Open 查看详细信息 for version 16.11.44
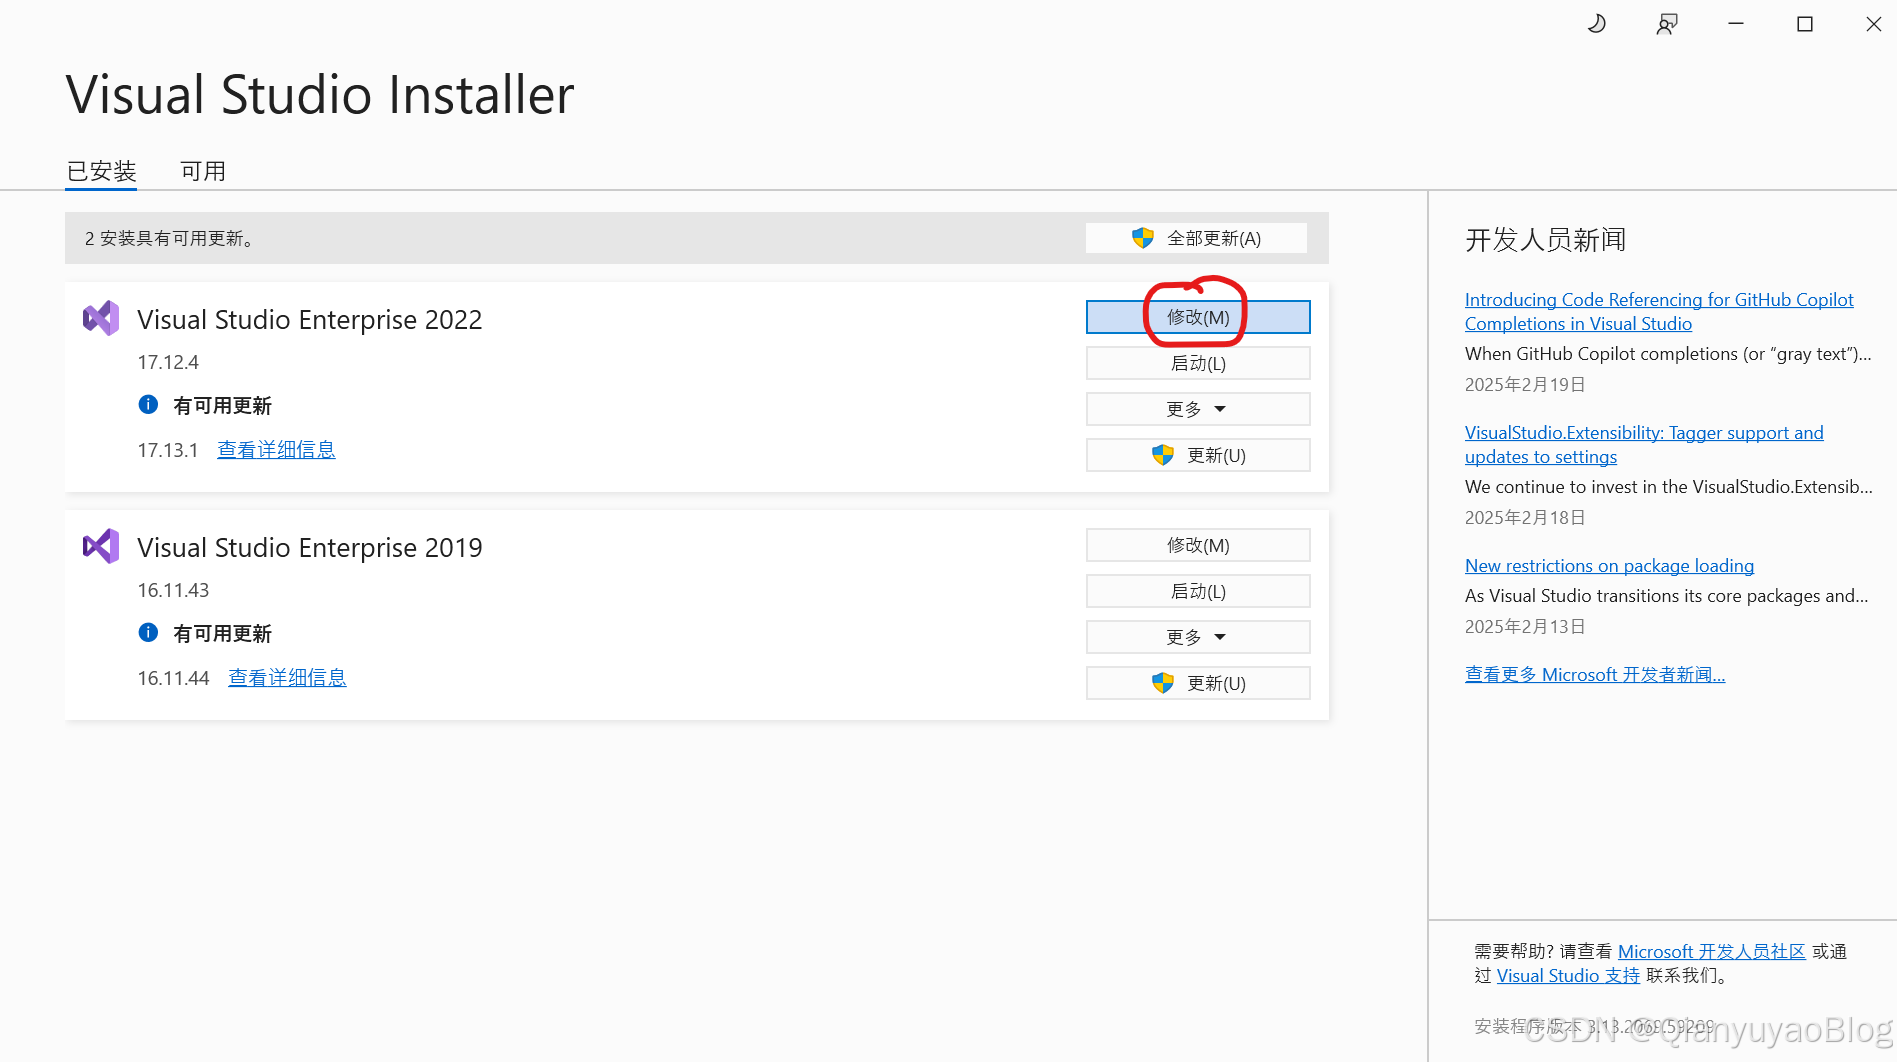The image size is (1897, 1062). pyautogui.click(x=287, y=678)
